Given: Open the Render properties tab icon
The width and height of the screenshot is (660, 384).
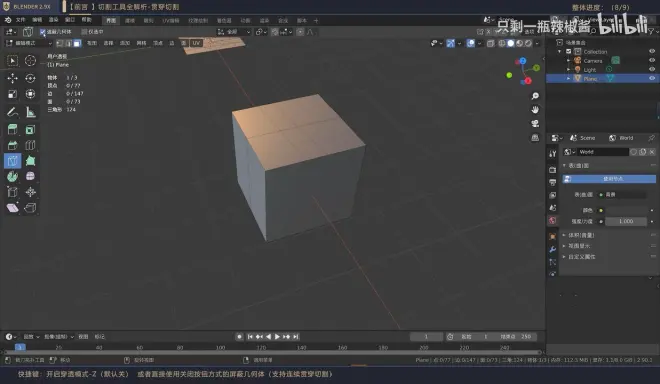Looking at the screenshot, I should pos(553,170).
